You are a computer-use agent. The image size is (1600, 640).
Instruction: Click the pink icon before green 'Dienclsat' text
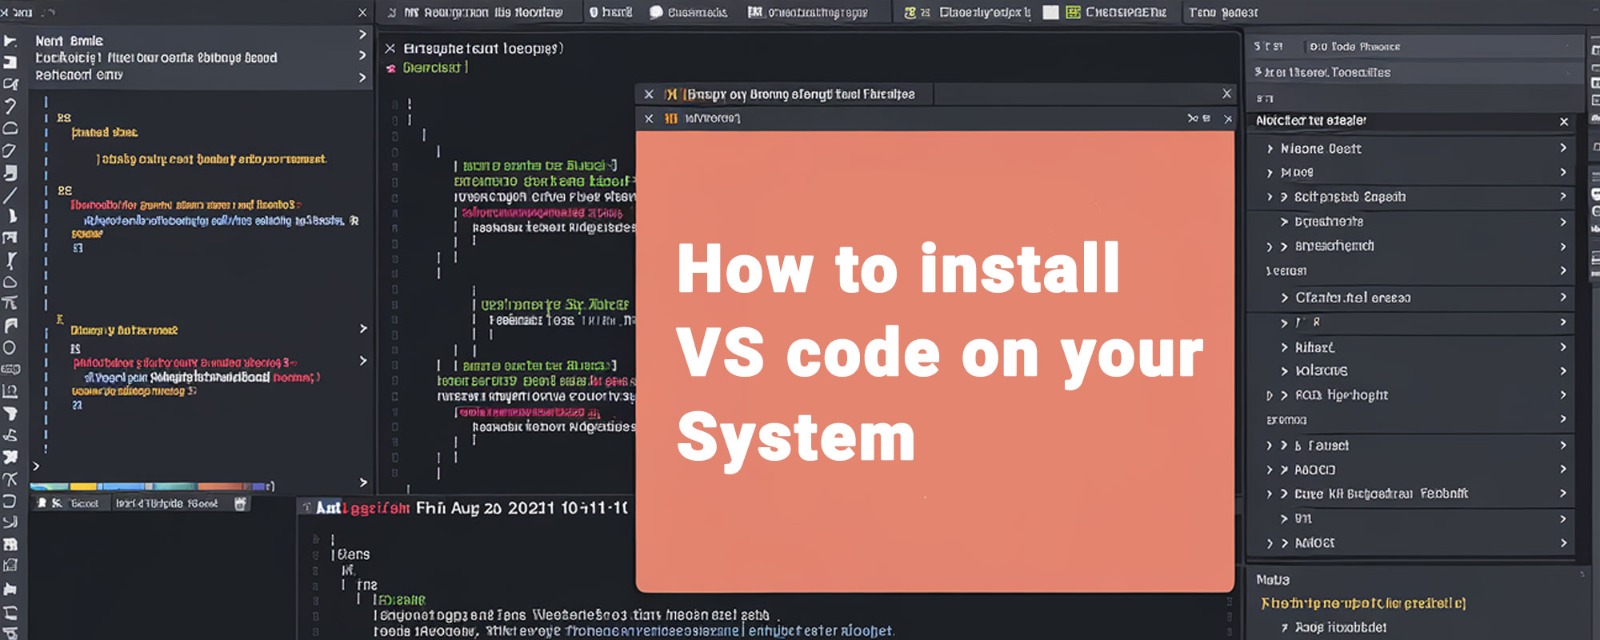point(391,69)
